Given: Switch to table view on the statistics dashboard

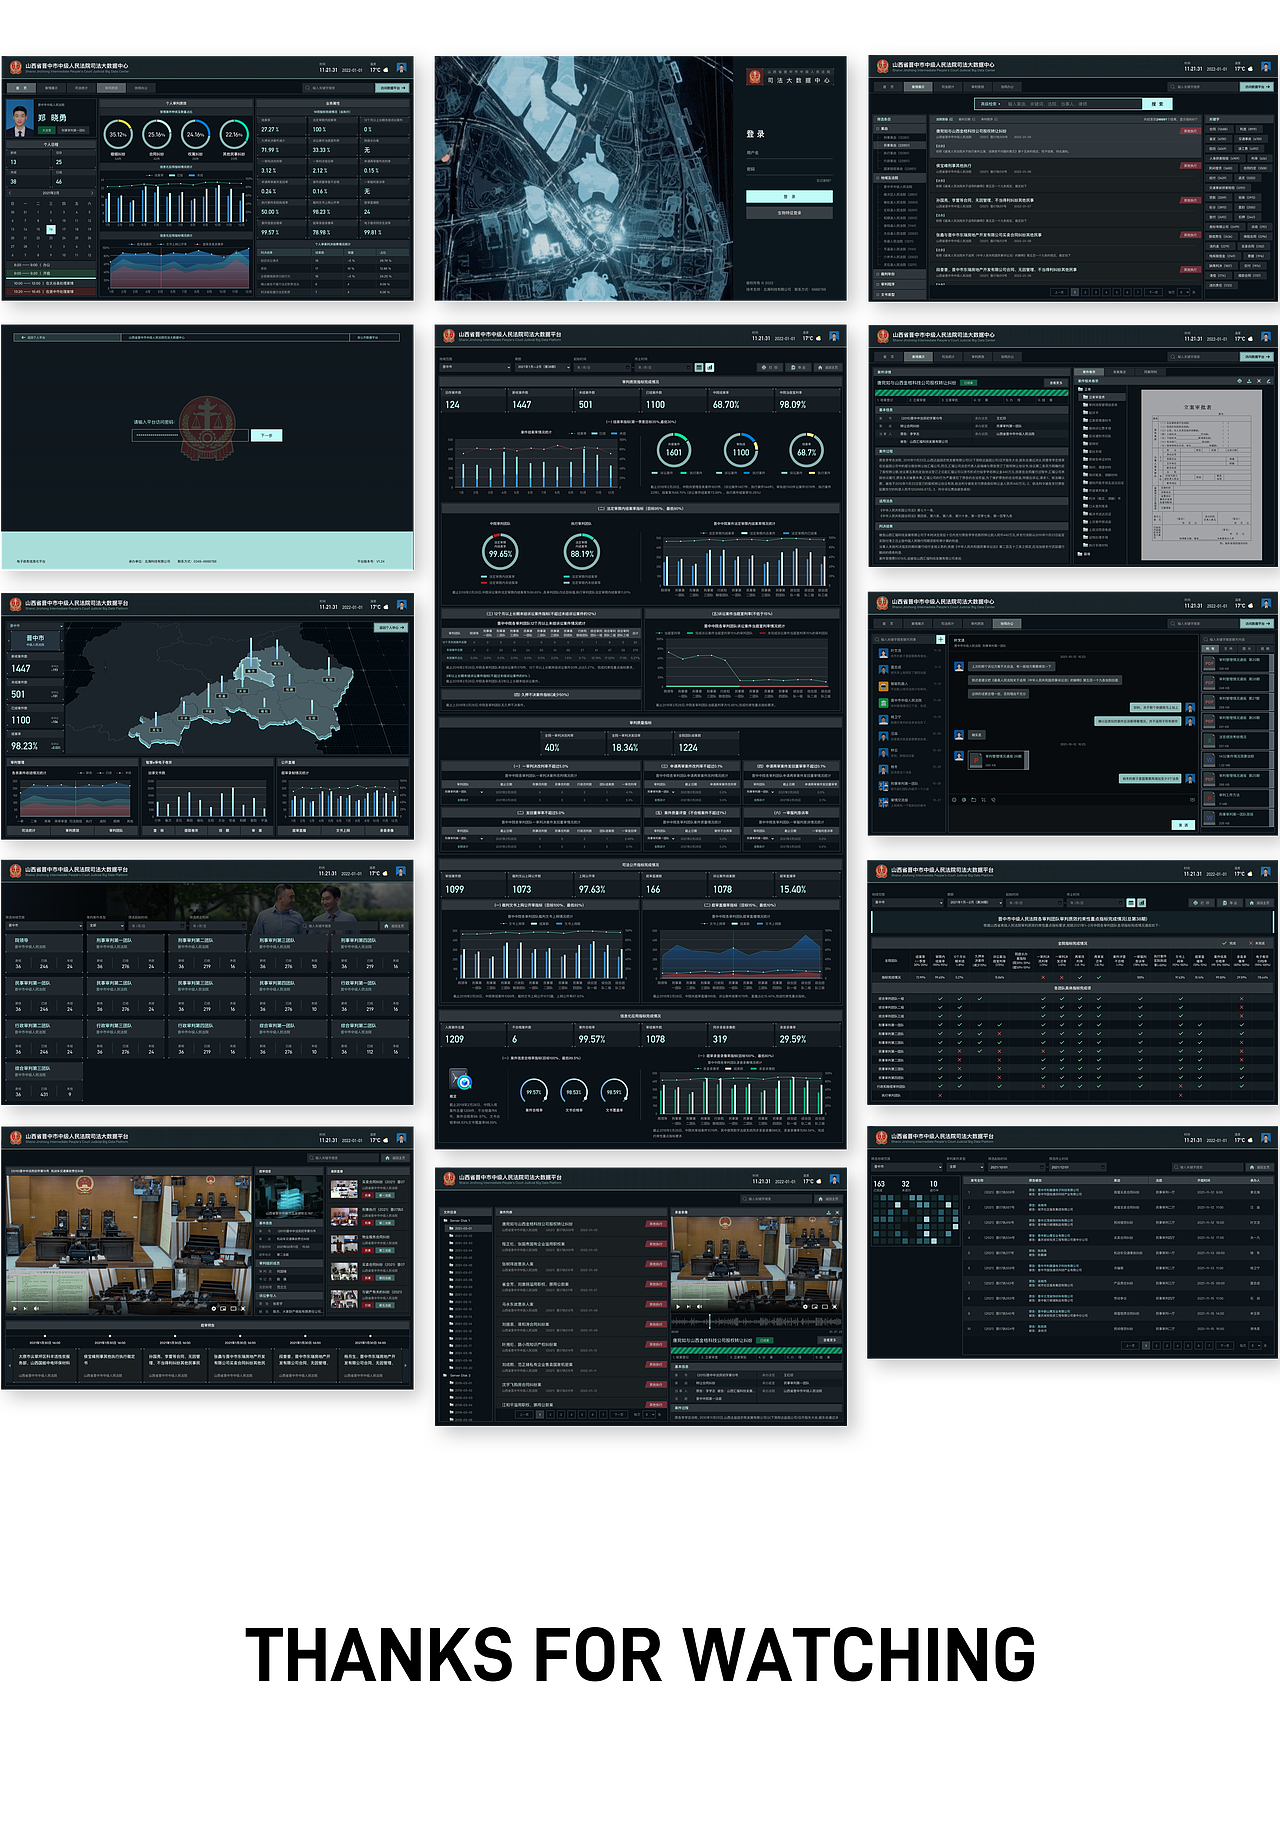Looking at the screenshot, I should point(699,367).
